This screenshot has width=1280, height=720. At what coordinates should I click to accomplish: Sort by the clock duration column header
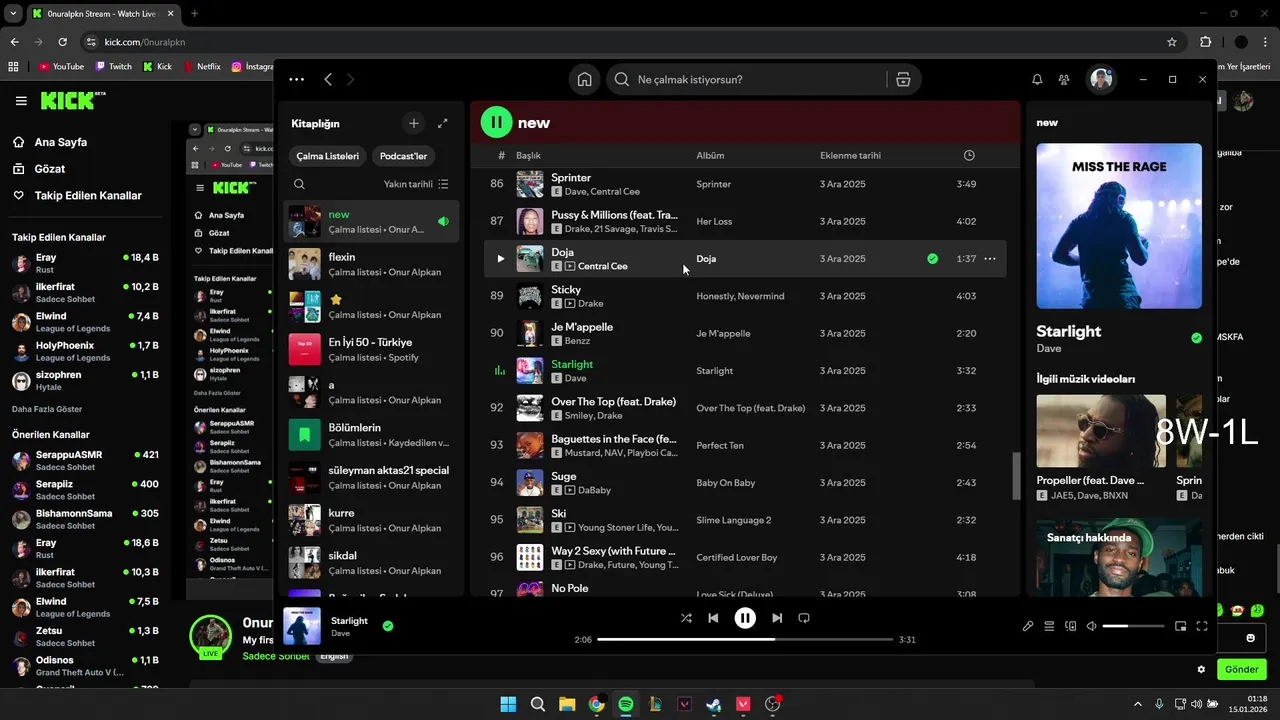(x=969, y=155)
